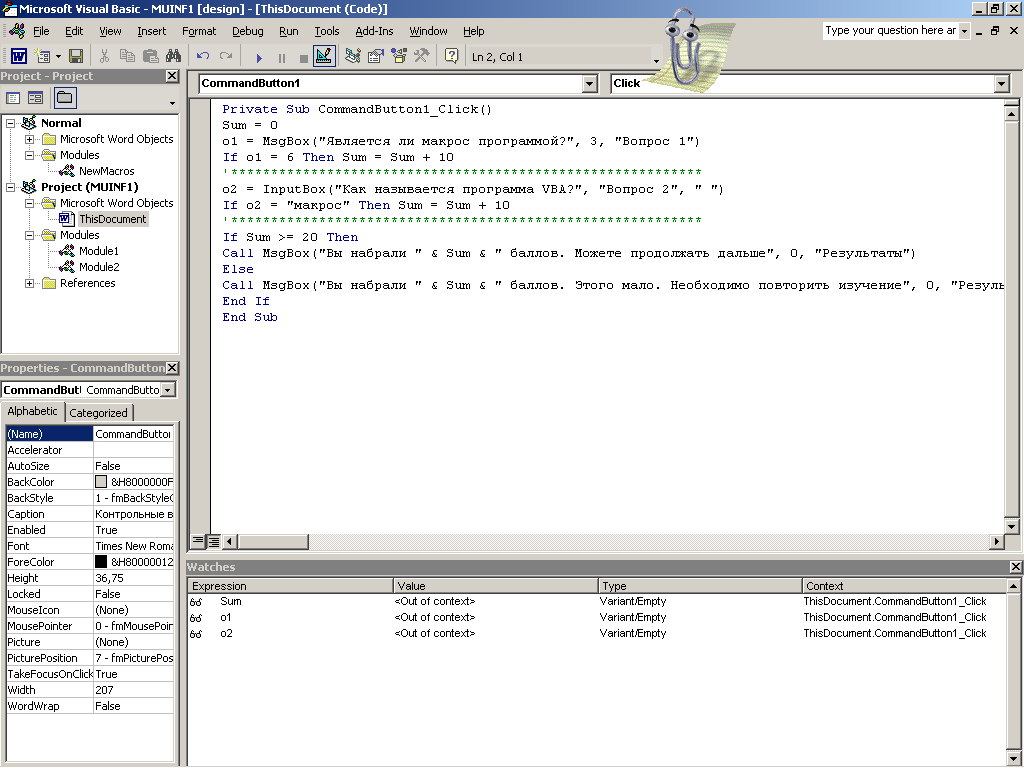Image resolution: width=1024 pixels, height=768 pixels.
Task: Close the Watches panel
Action: 1016,567
